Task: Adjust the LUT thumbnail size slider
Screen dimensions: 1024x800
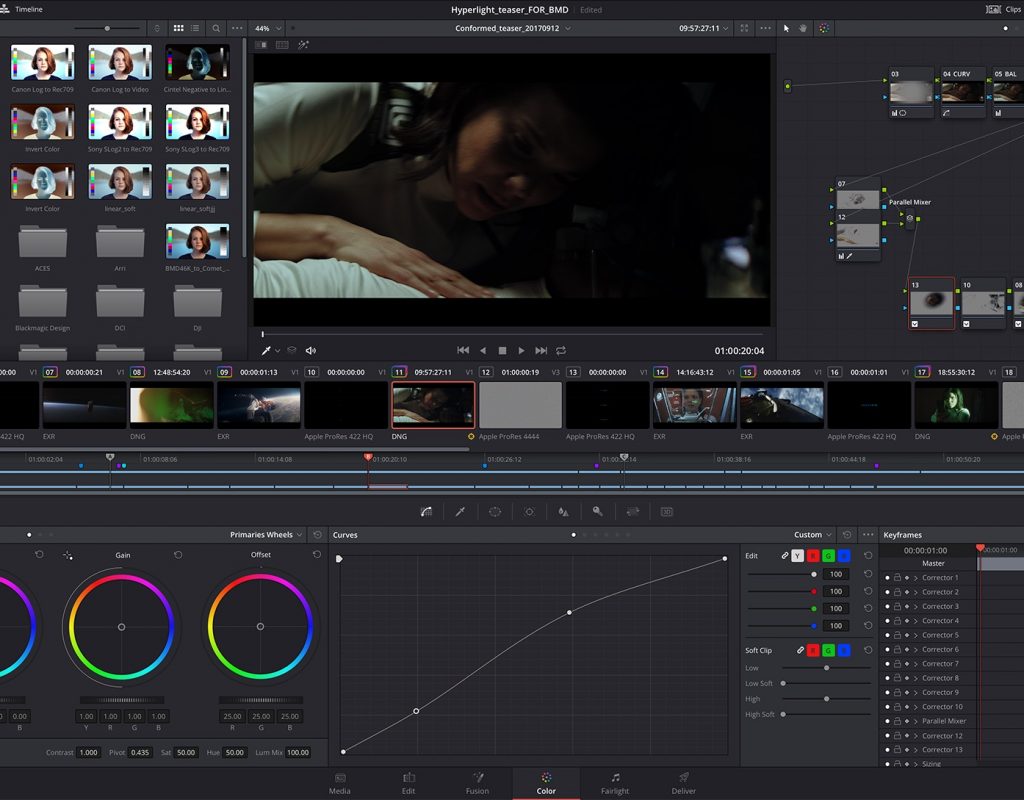Action: pos(107,29)
